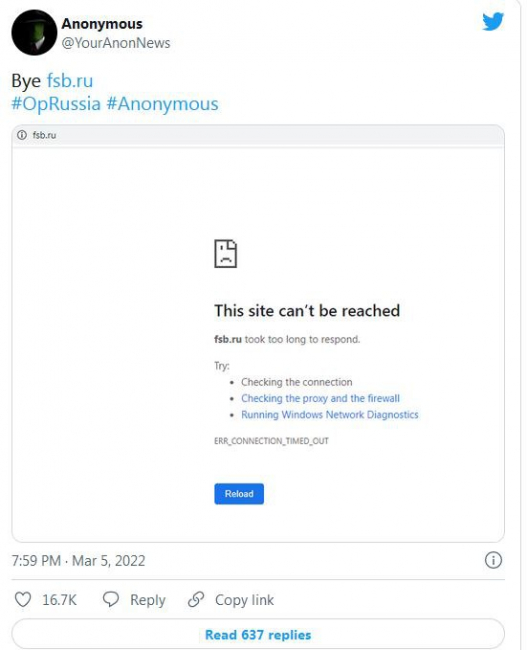Click the Twitter bird logo
Image resolution: width=527 pixels, height=650 pixels.
pos(493,21)
